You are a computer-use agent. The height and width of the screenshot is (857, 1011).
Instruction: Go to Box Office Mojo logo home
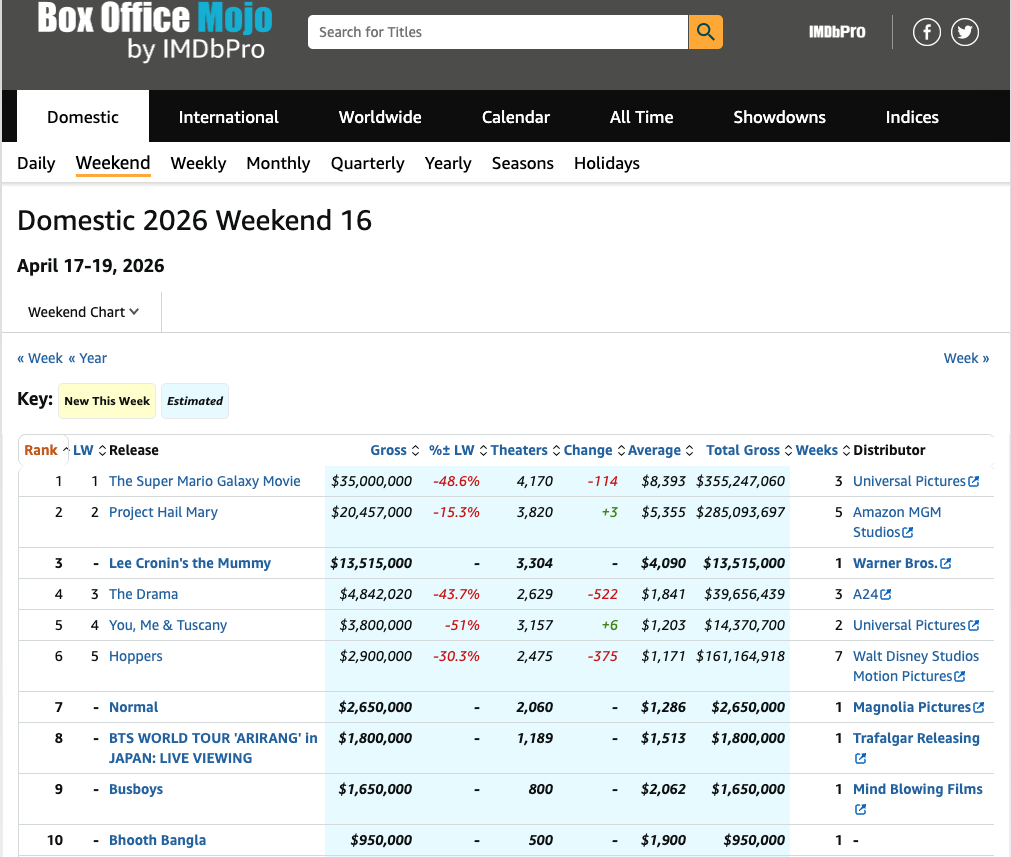(155, 31)
